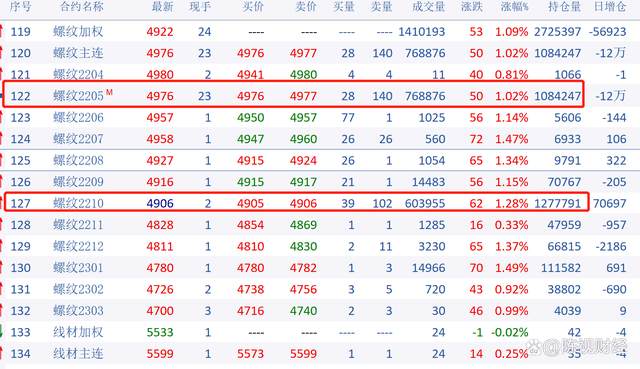The height and width of the screenshot is (369, 640).
Task: Click ask price 4980 of 螺纹2204
Action: 303,75
